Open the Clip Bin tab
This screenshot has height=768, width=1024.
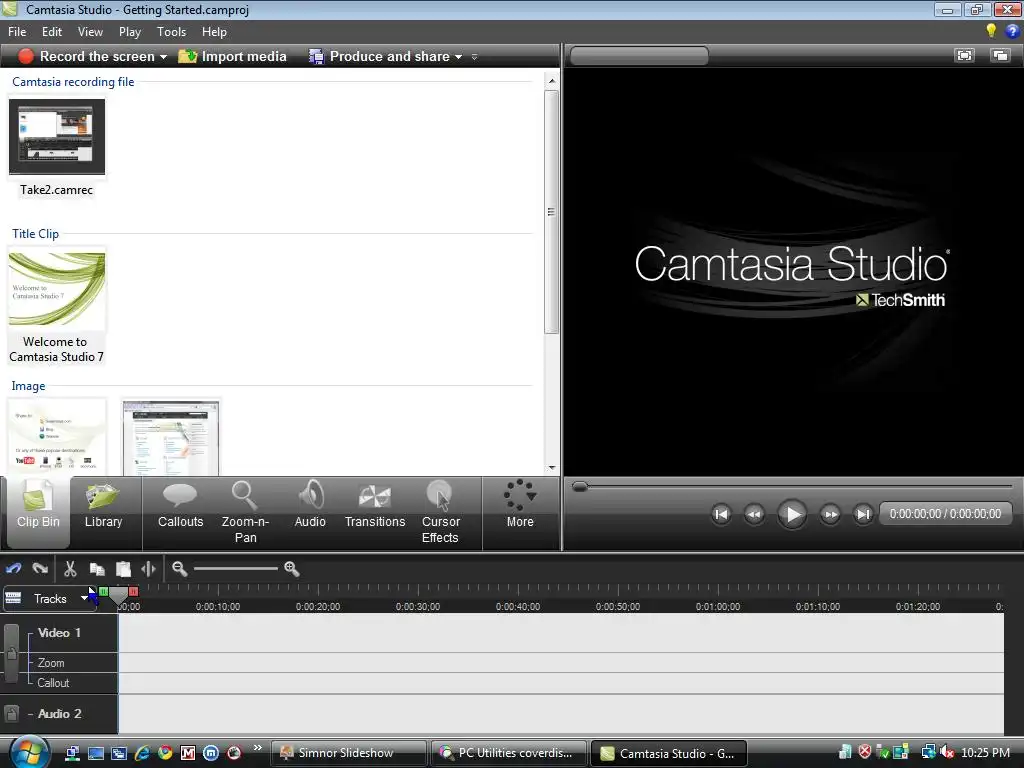38,512
